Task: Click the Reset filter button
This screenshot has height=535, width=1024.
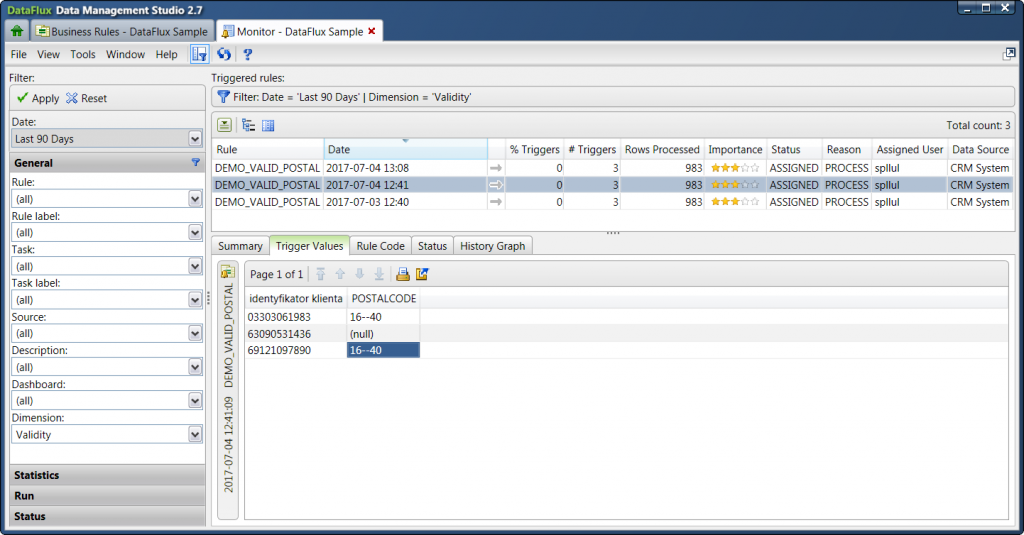Action: [87, 98]
